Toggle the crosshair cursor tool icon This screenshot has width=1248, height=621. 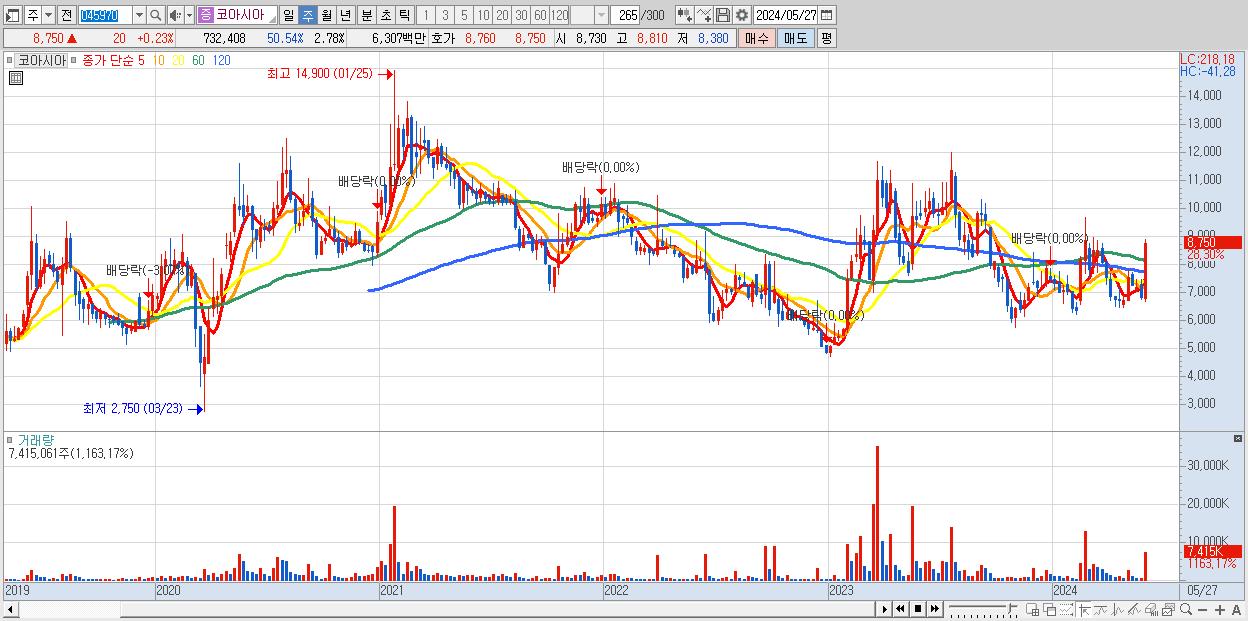[x=1084, y=609]
